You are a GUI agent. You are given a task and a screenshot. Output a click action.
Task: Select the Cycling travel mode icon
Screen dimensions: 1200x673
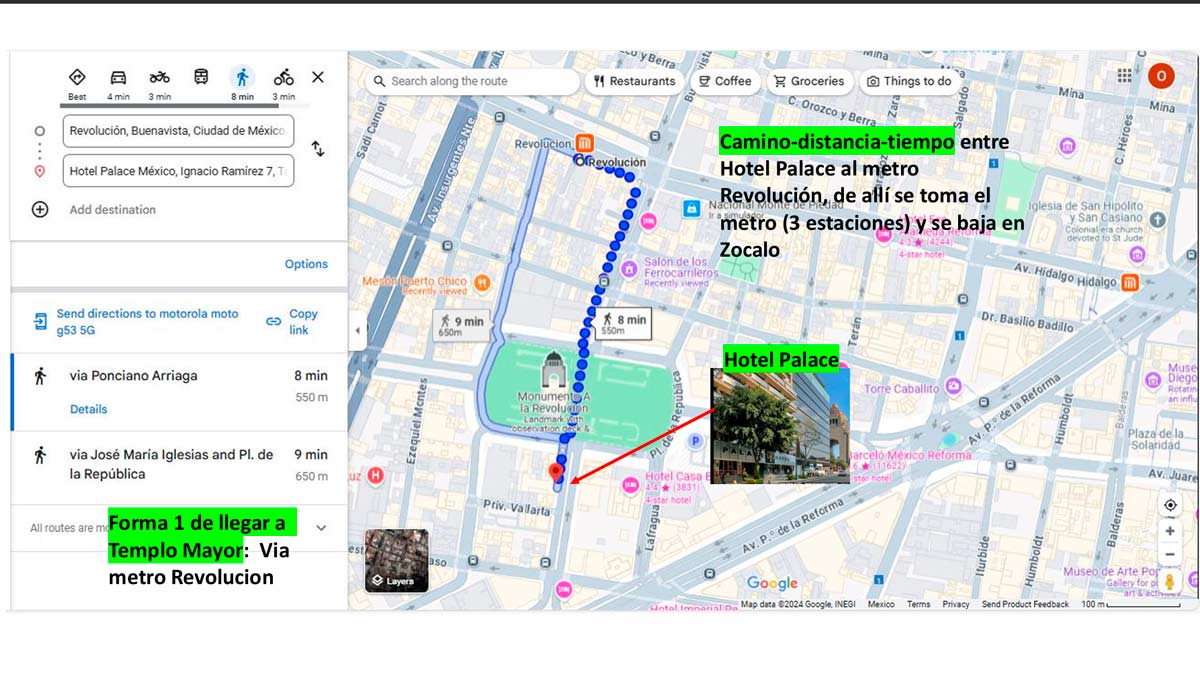(284, 78)
